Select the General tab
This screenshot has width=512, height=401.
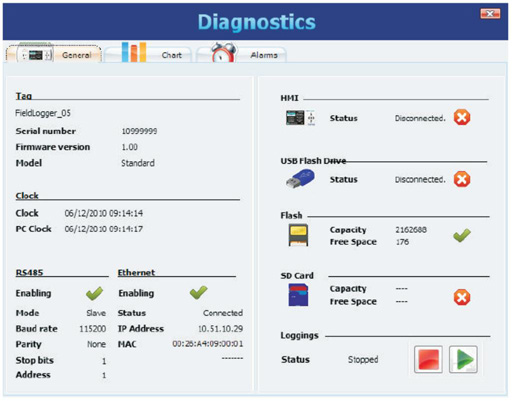tap(54, 54)
